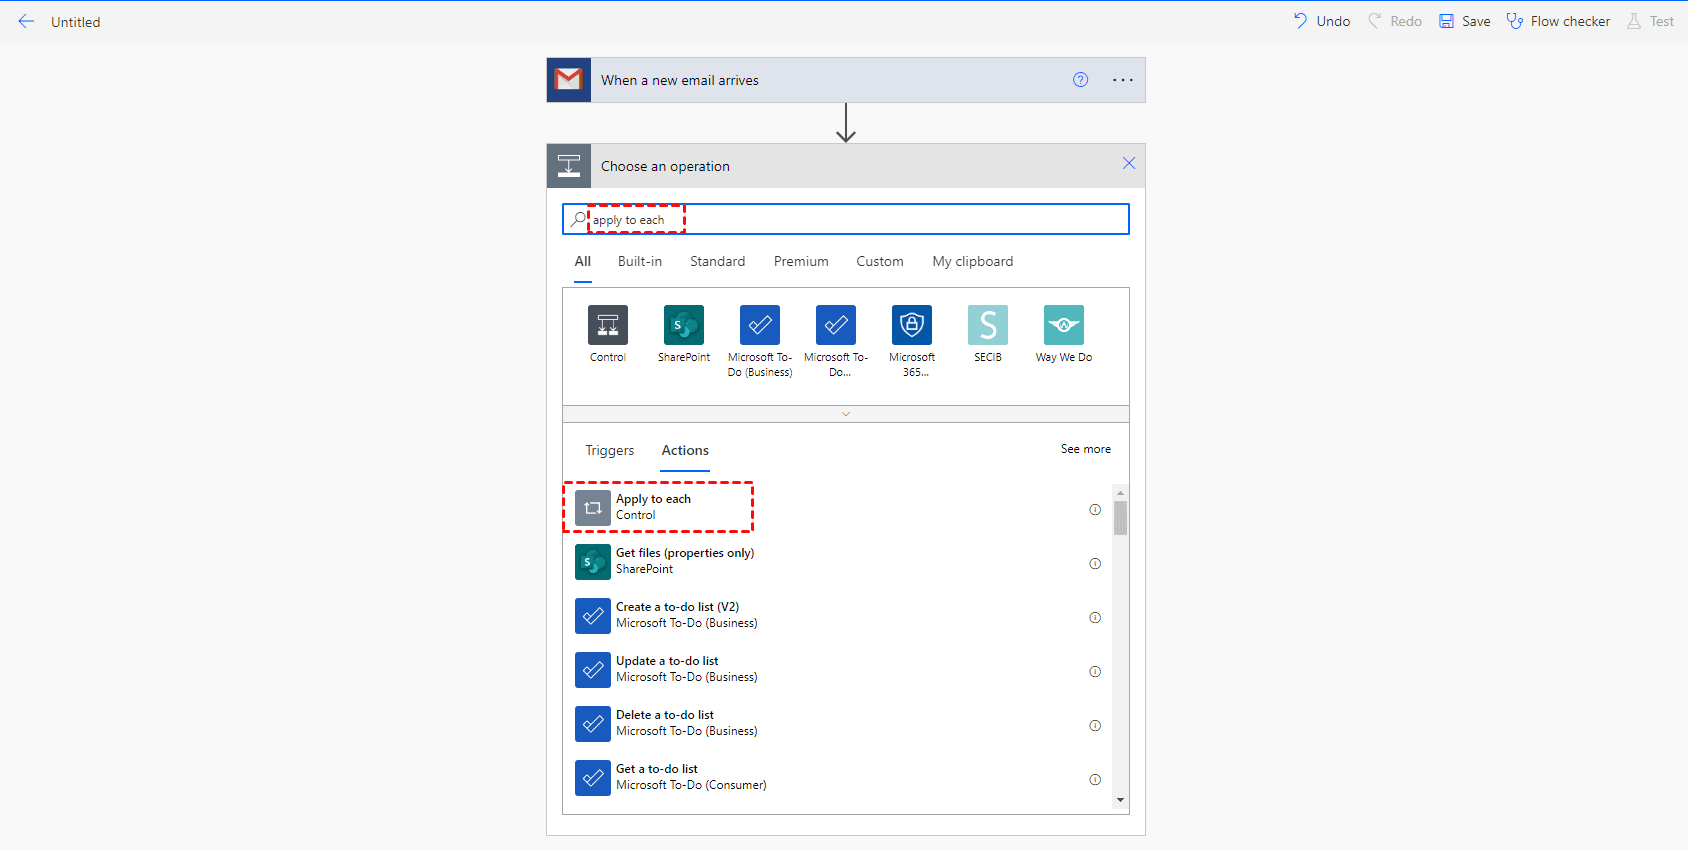Show info for Update a to-do list
1688x850 pixels.
click(1095, 672)
